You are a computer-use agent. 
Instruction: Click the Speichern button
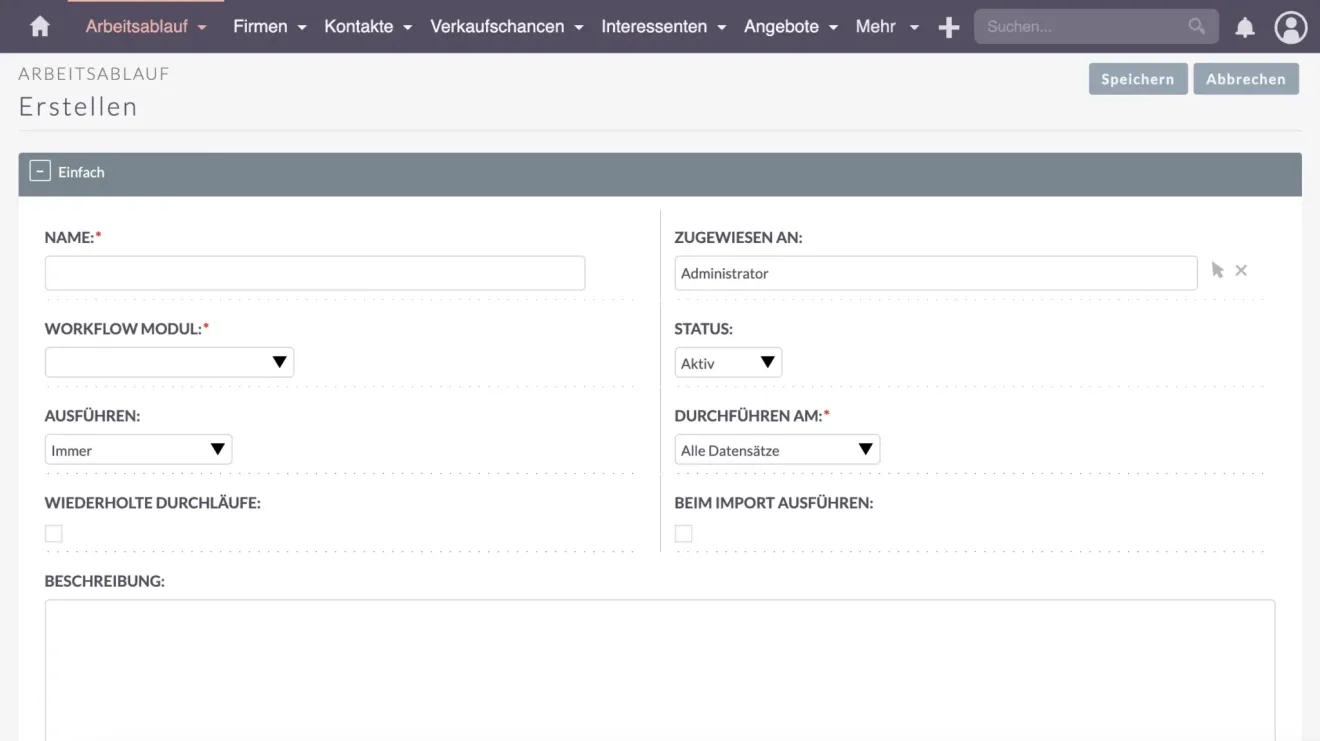click(x=1137, y=78)
